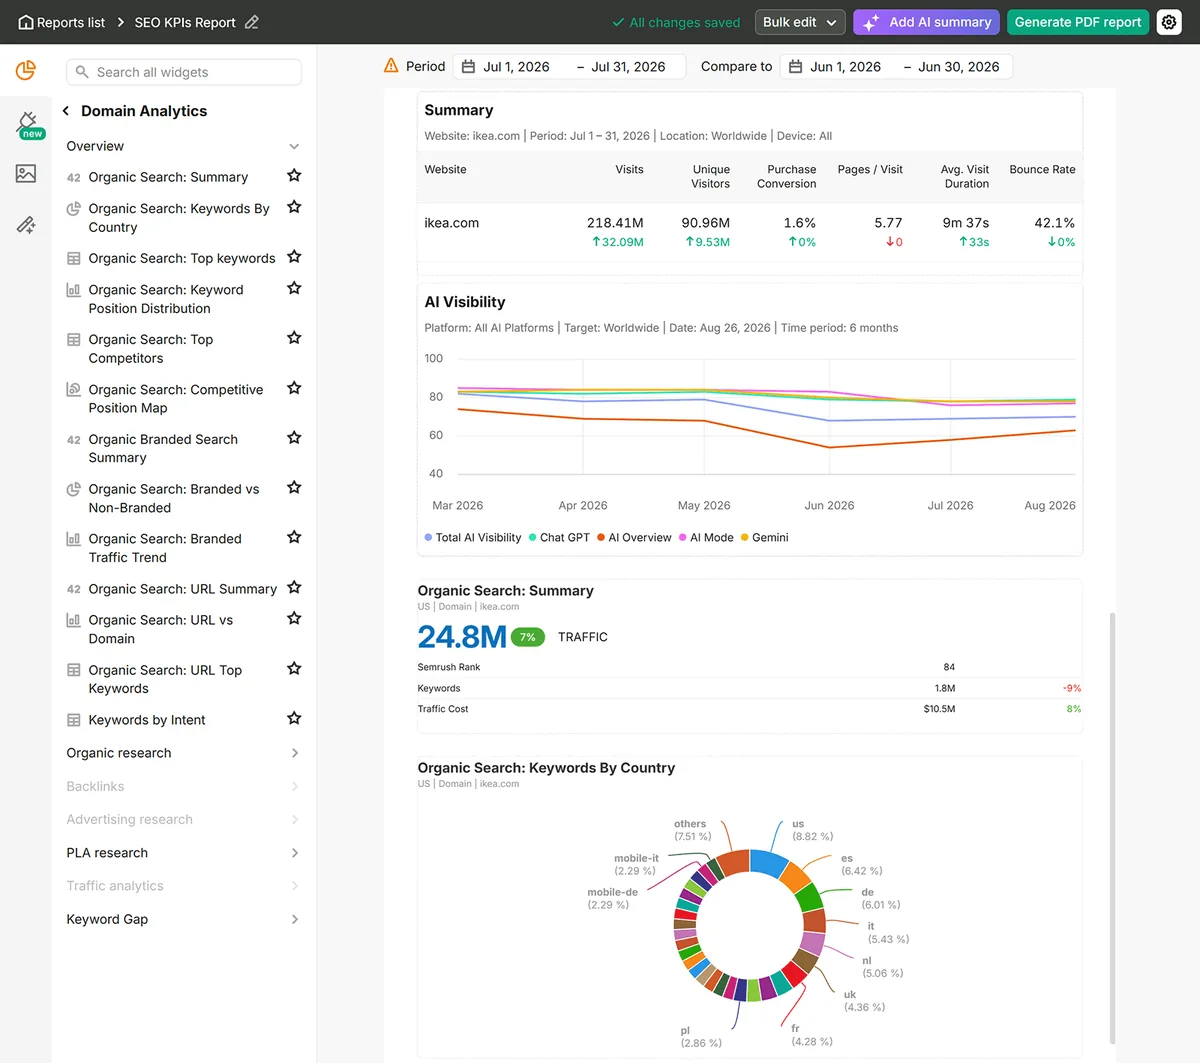Image resolution: width=1200 pixels, height=1063 pixels.
Task: Click the magnifier icon in widget search
Action: click(82, 72)
